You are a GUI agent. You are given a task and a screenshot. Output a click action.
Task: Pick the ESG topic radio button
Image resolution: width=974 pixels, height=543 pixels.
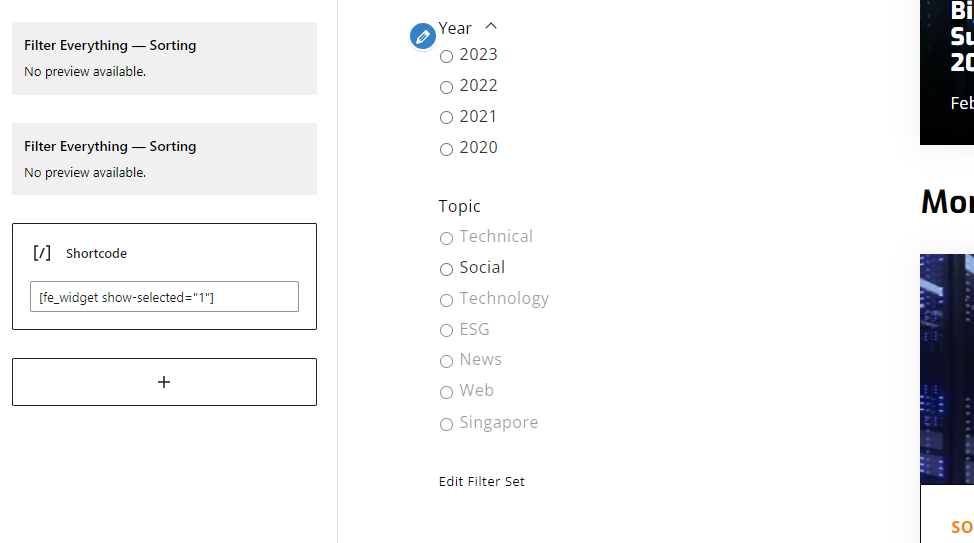click(446, 331)
